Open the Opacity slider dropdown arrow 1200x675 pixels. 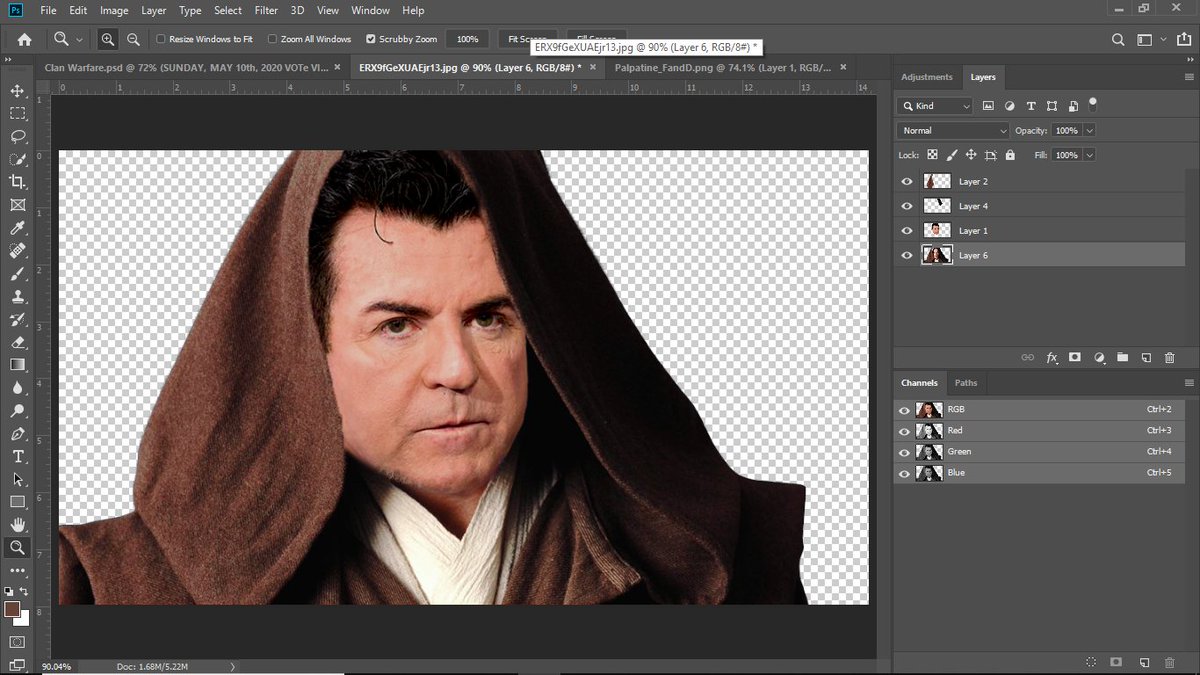1089,131
